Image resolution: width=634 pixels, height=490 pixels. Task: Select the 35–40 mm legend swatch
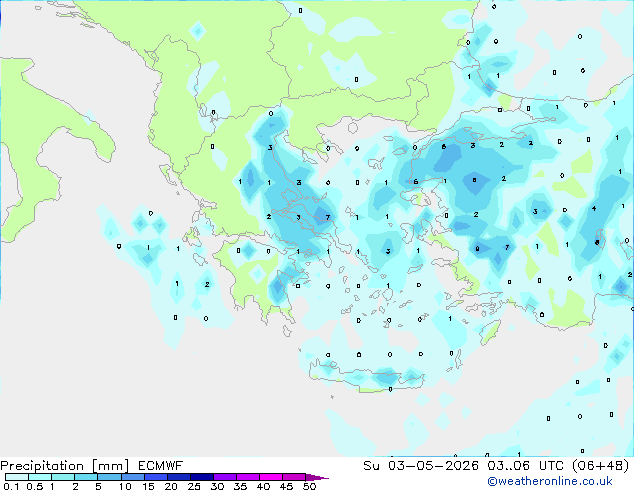click(x=247, y=477)
